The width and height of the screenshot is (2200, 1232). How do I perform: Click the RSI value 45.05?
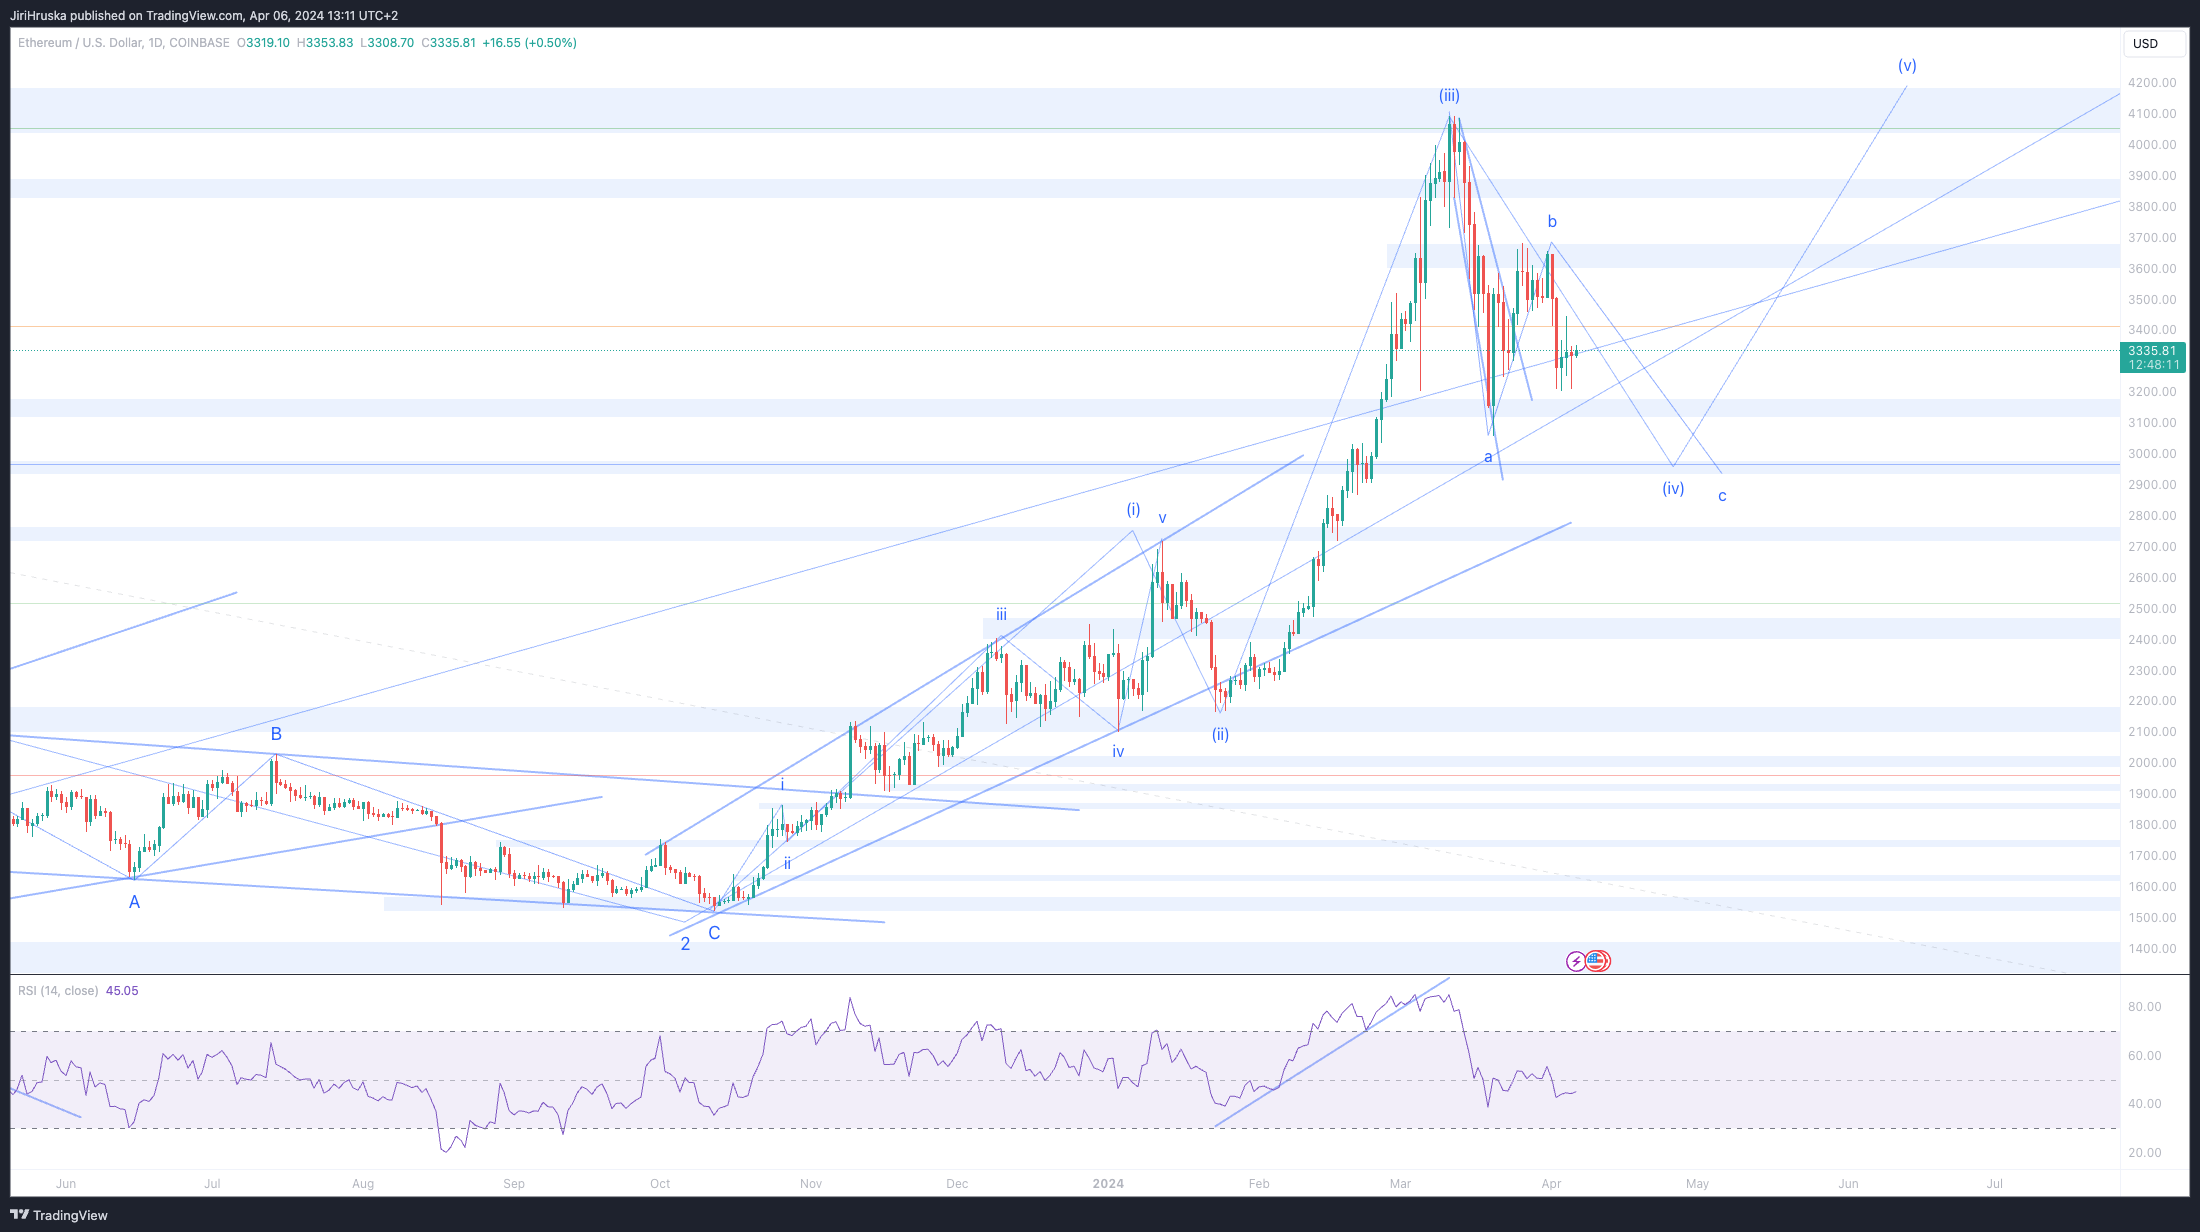(x=122, y=991)
